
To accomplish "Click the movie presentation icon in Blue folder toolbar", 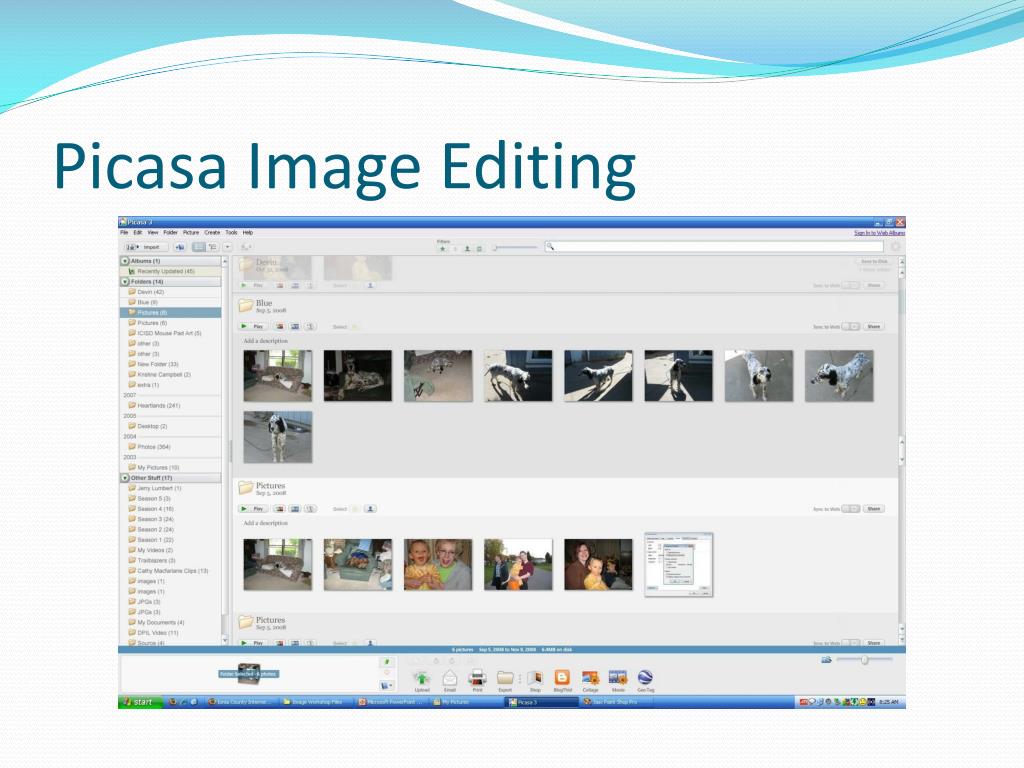I will (x=295, y=327).
